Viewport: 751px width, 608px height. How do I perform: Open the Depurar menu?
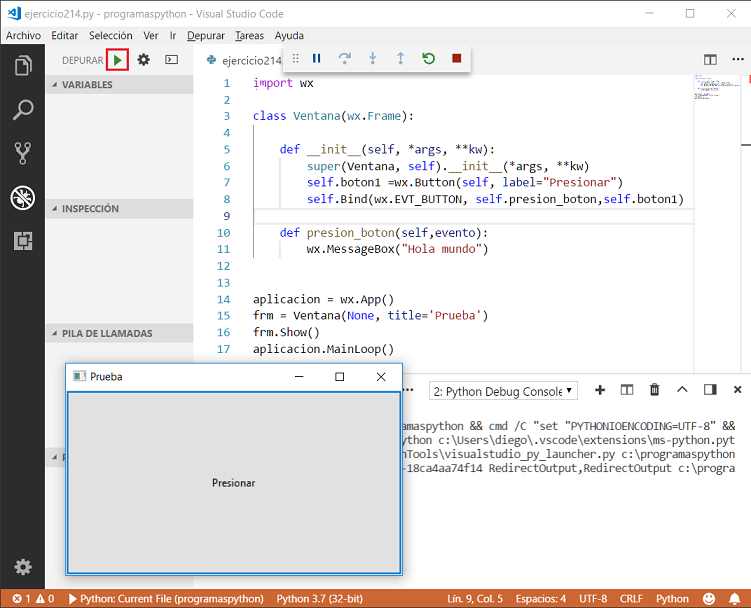(x=205, y=35)
